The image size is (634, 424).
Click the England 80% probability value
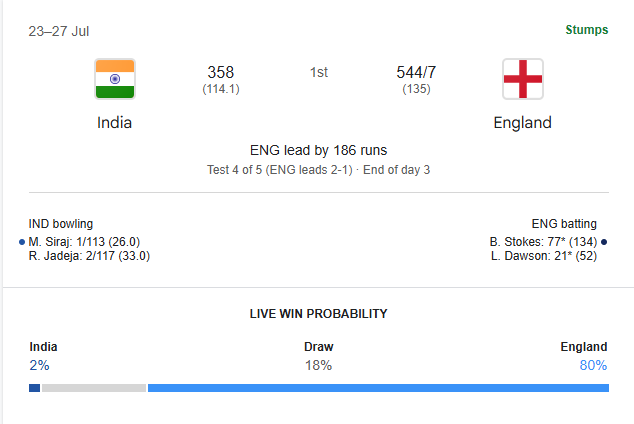(593, 365)
